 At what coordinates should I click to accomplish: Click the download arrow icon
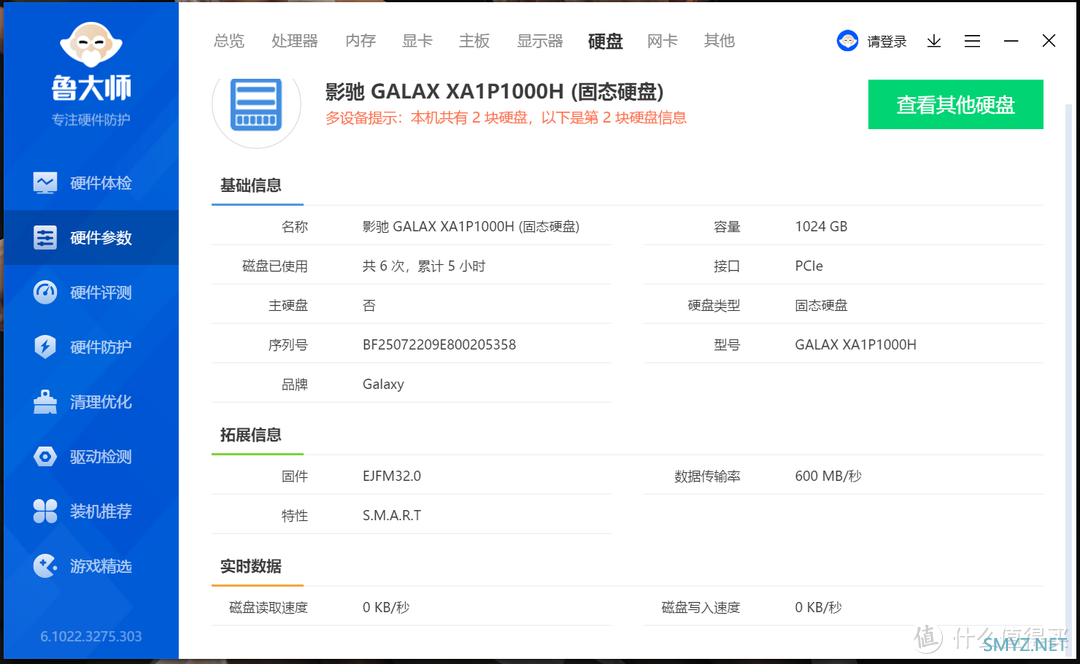(x=934, y=41)
